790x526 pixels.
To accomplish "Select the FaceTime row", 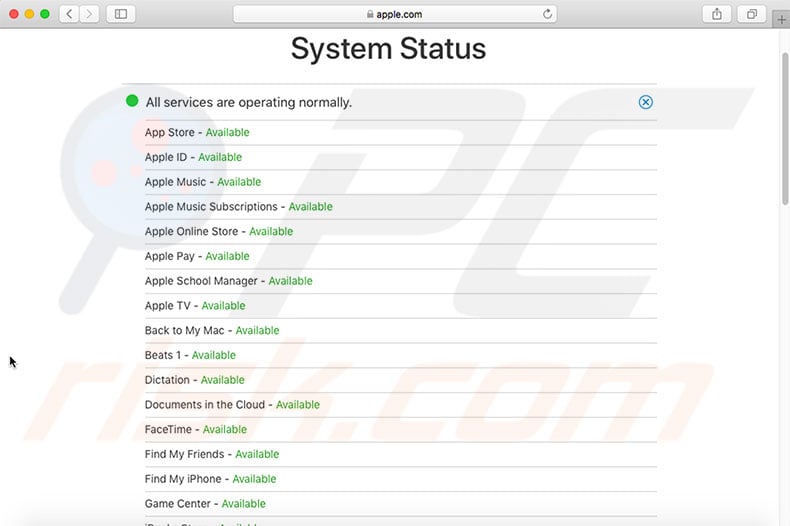I will tap(401, 429).
